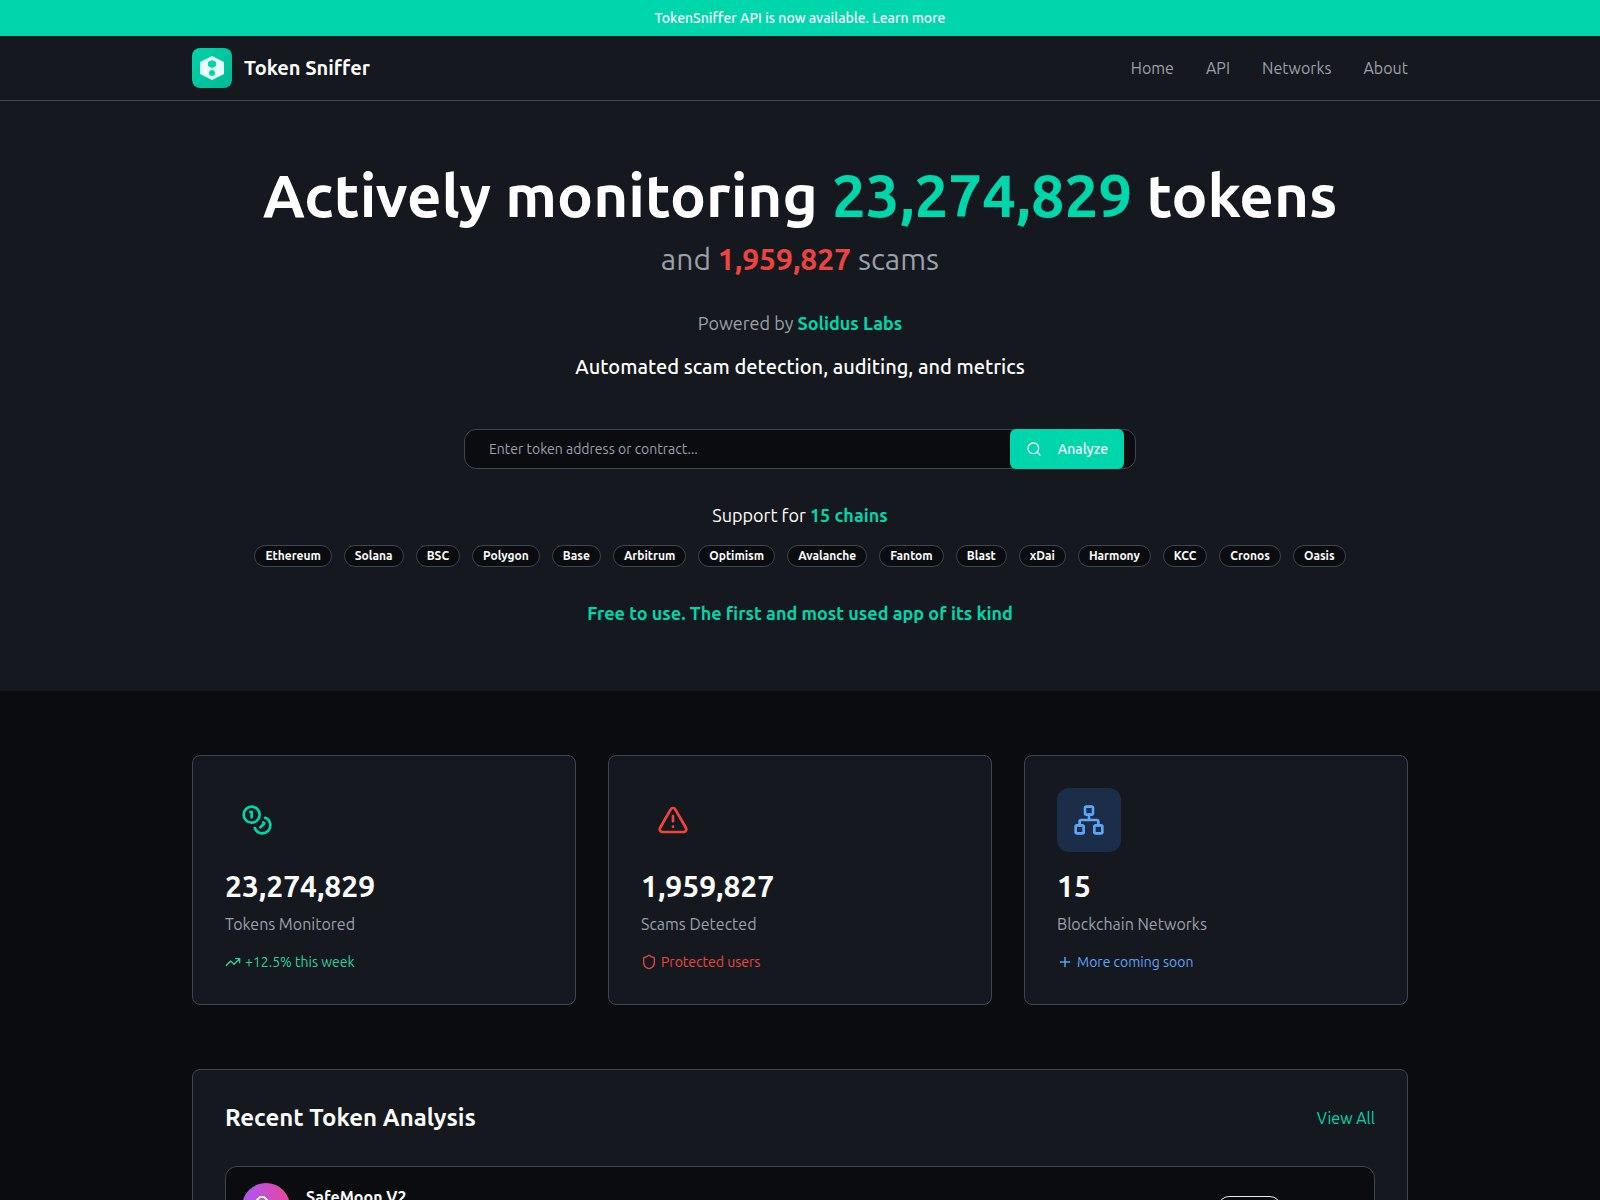1600x1200 pixels.
Task: Click the 'More coming soon' text
Action: [x=1135, y=962]
